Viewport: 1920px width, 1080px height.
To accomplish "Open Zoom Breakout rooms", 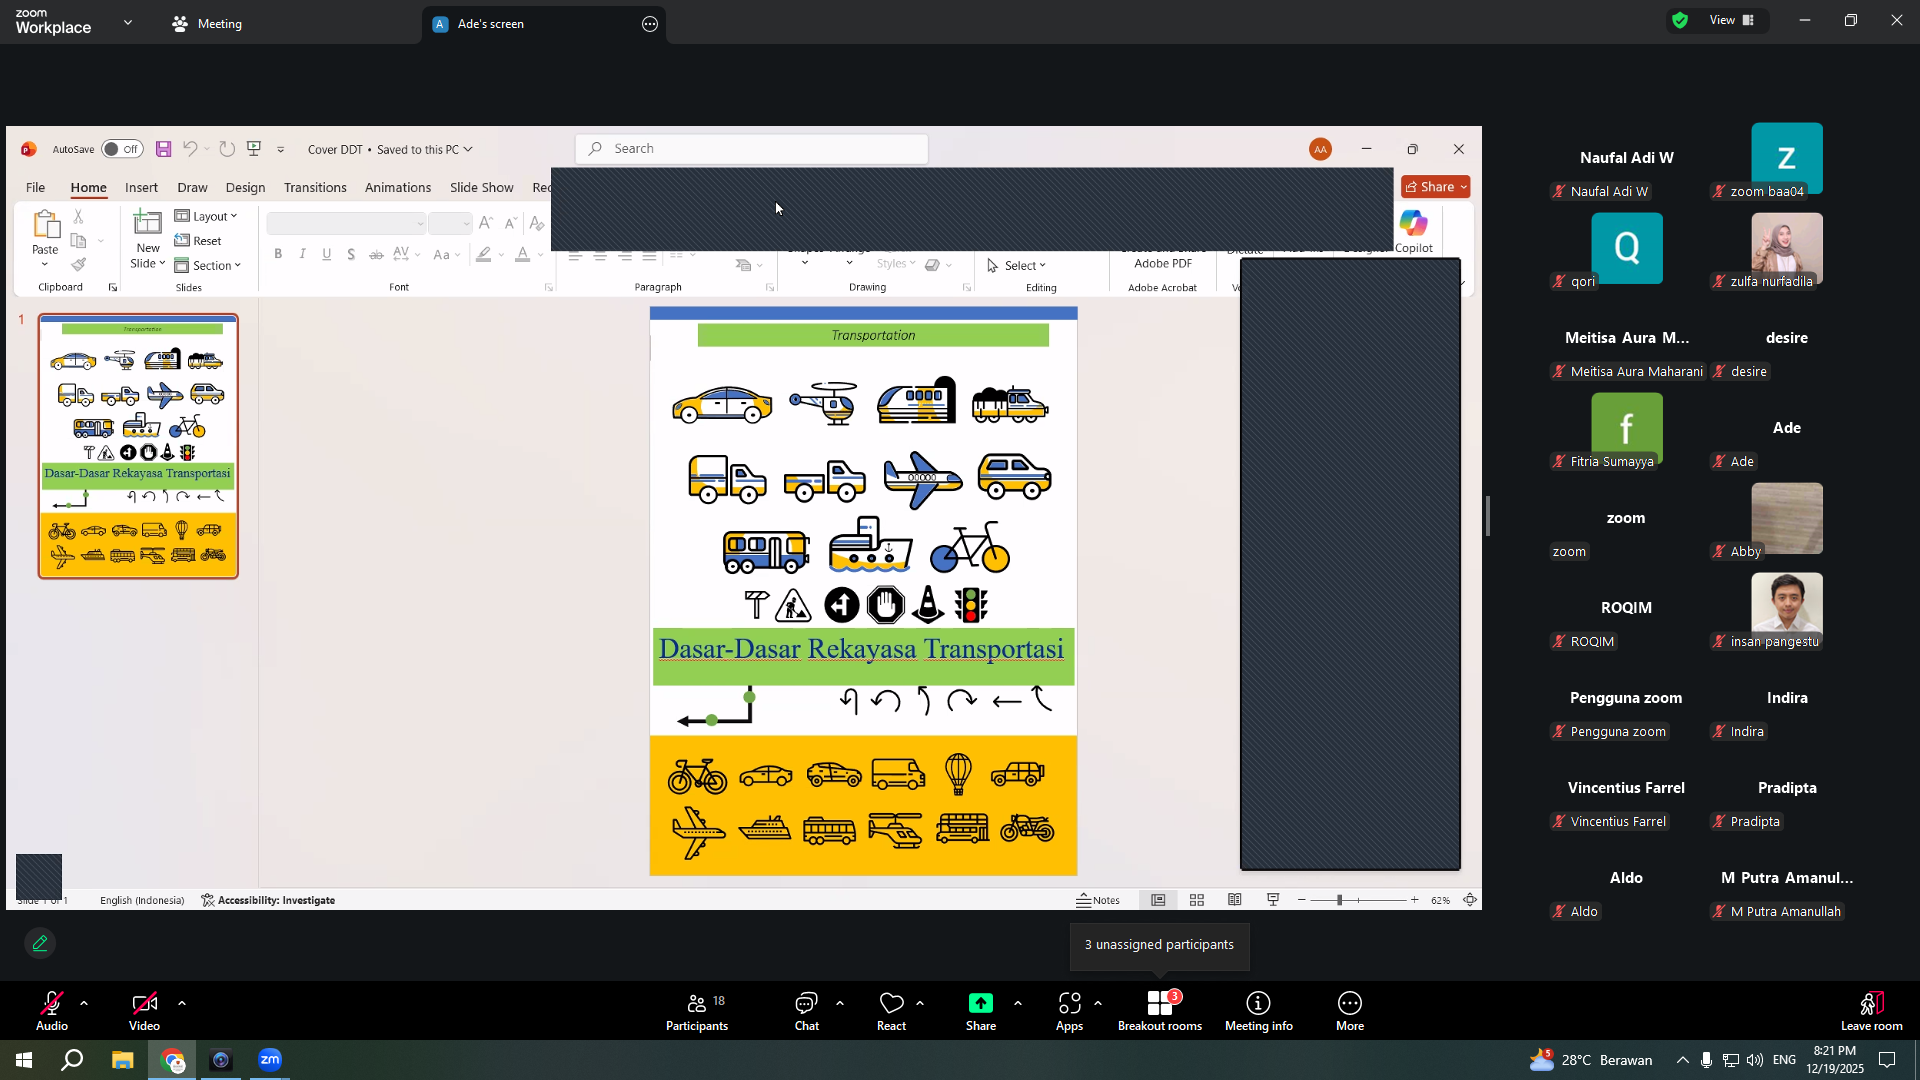I will tap(1160, 1012).
